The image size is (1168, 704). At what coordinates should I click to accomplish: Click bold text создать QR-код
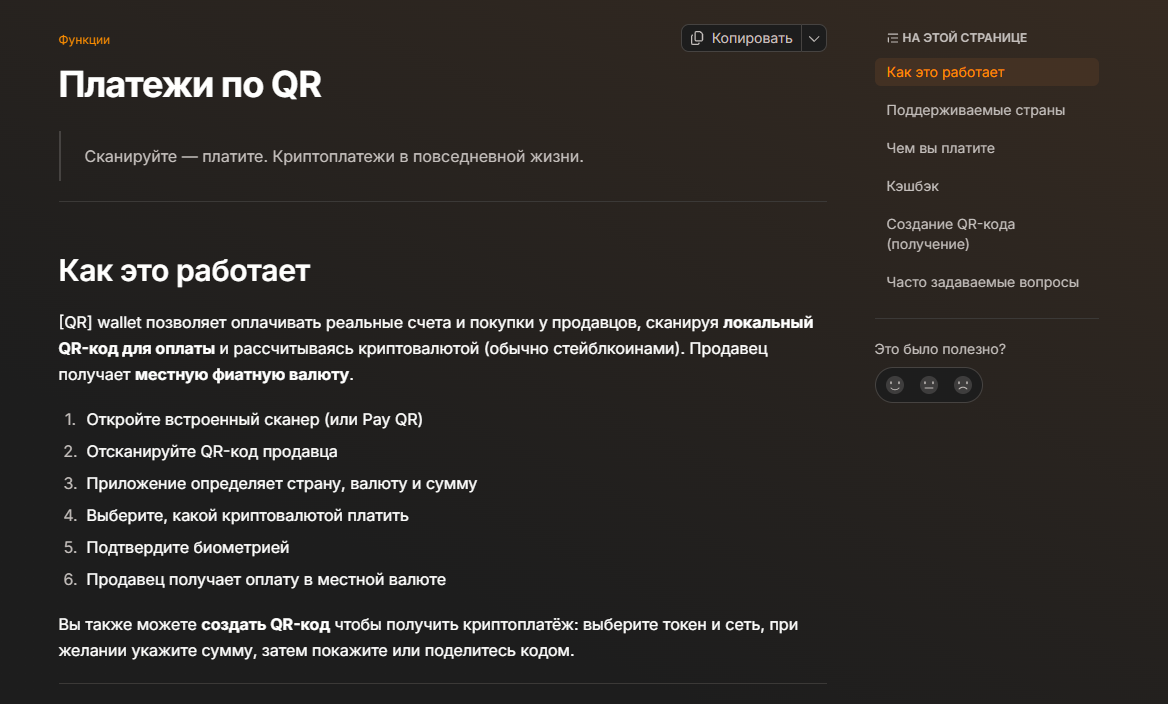265,624
